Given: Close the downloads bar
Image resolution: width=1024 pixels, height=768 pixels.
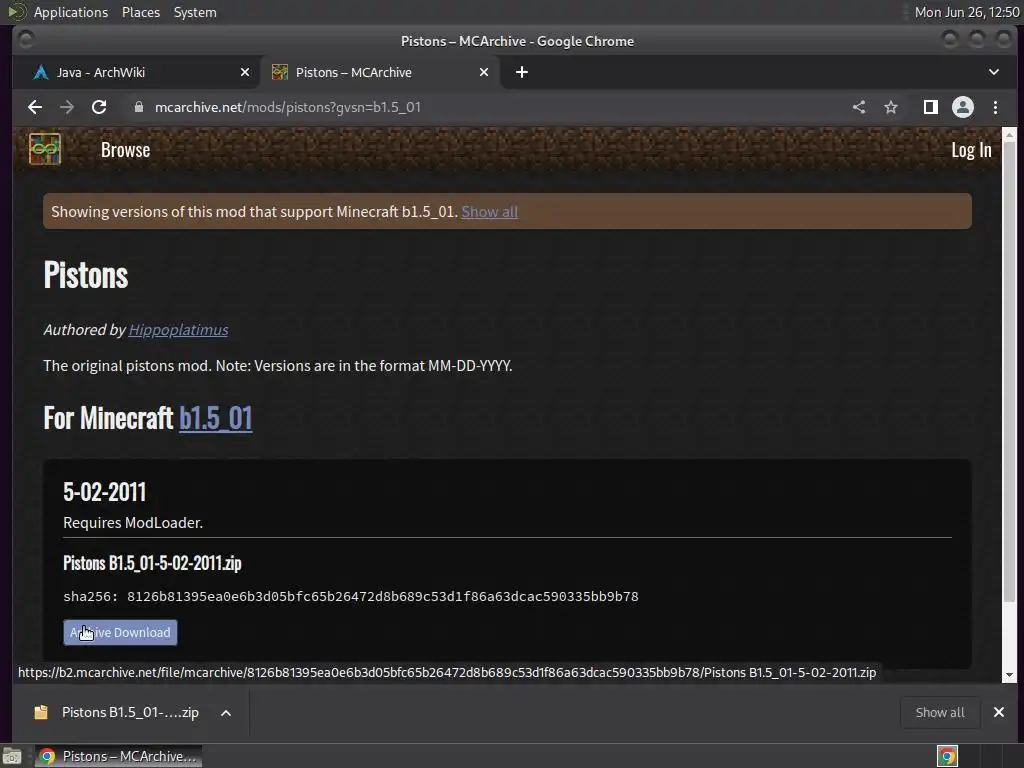Looking at the screenshot, I should pyautogui.click(x=999, y=712).
